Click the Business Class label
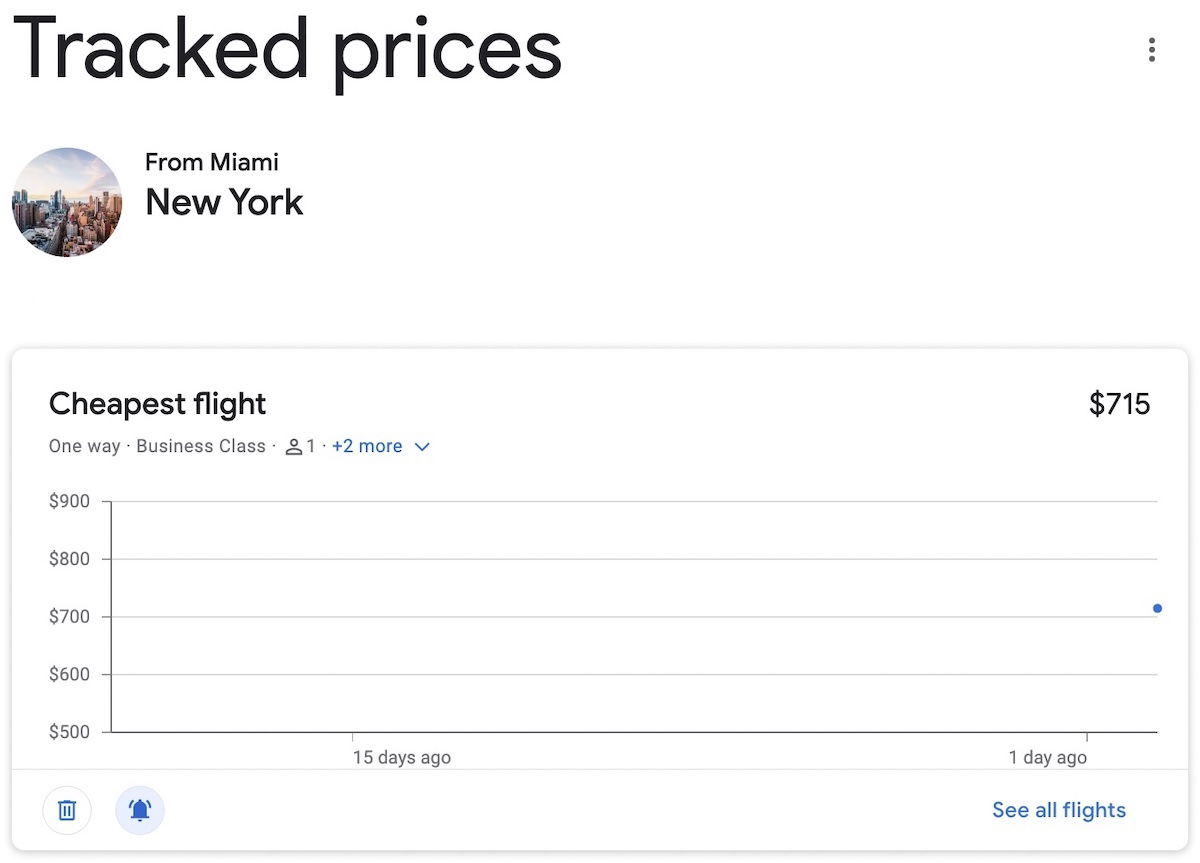Image resolution: width=1200 pixels, height=863 pixels. point(201,446)
